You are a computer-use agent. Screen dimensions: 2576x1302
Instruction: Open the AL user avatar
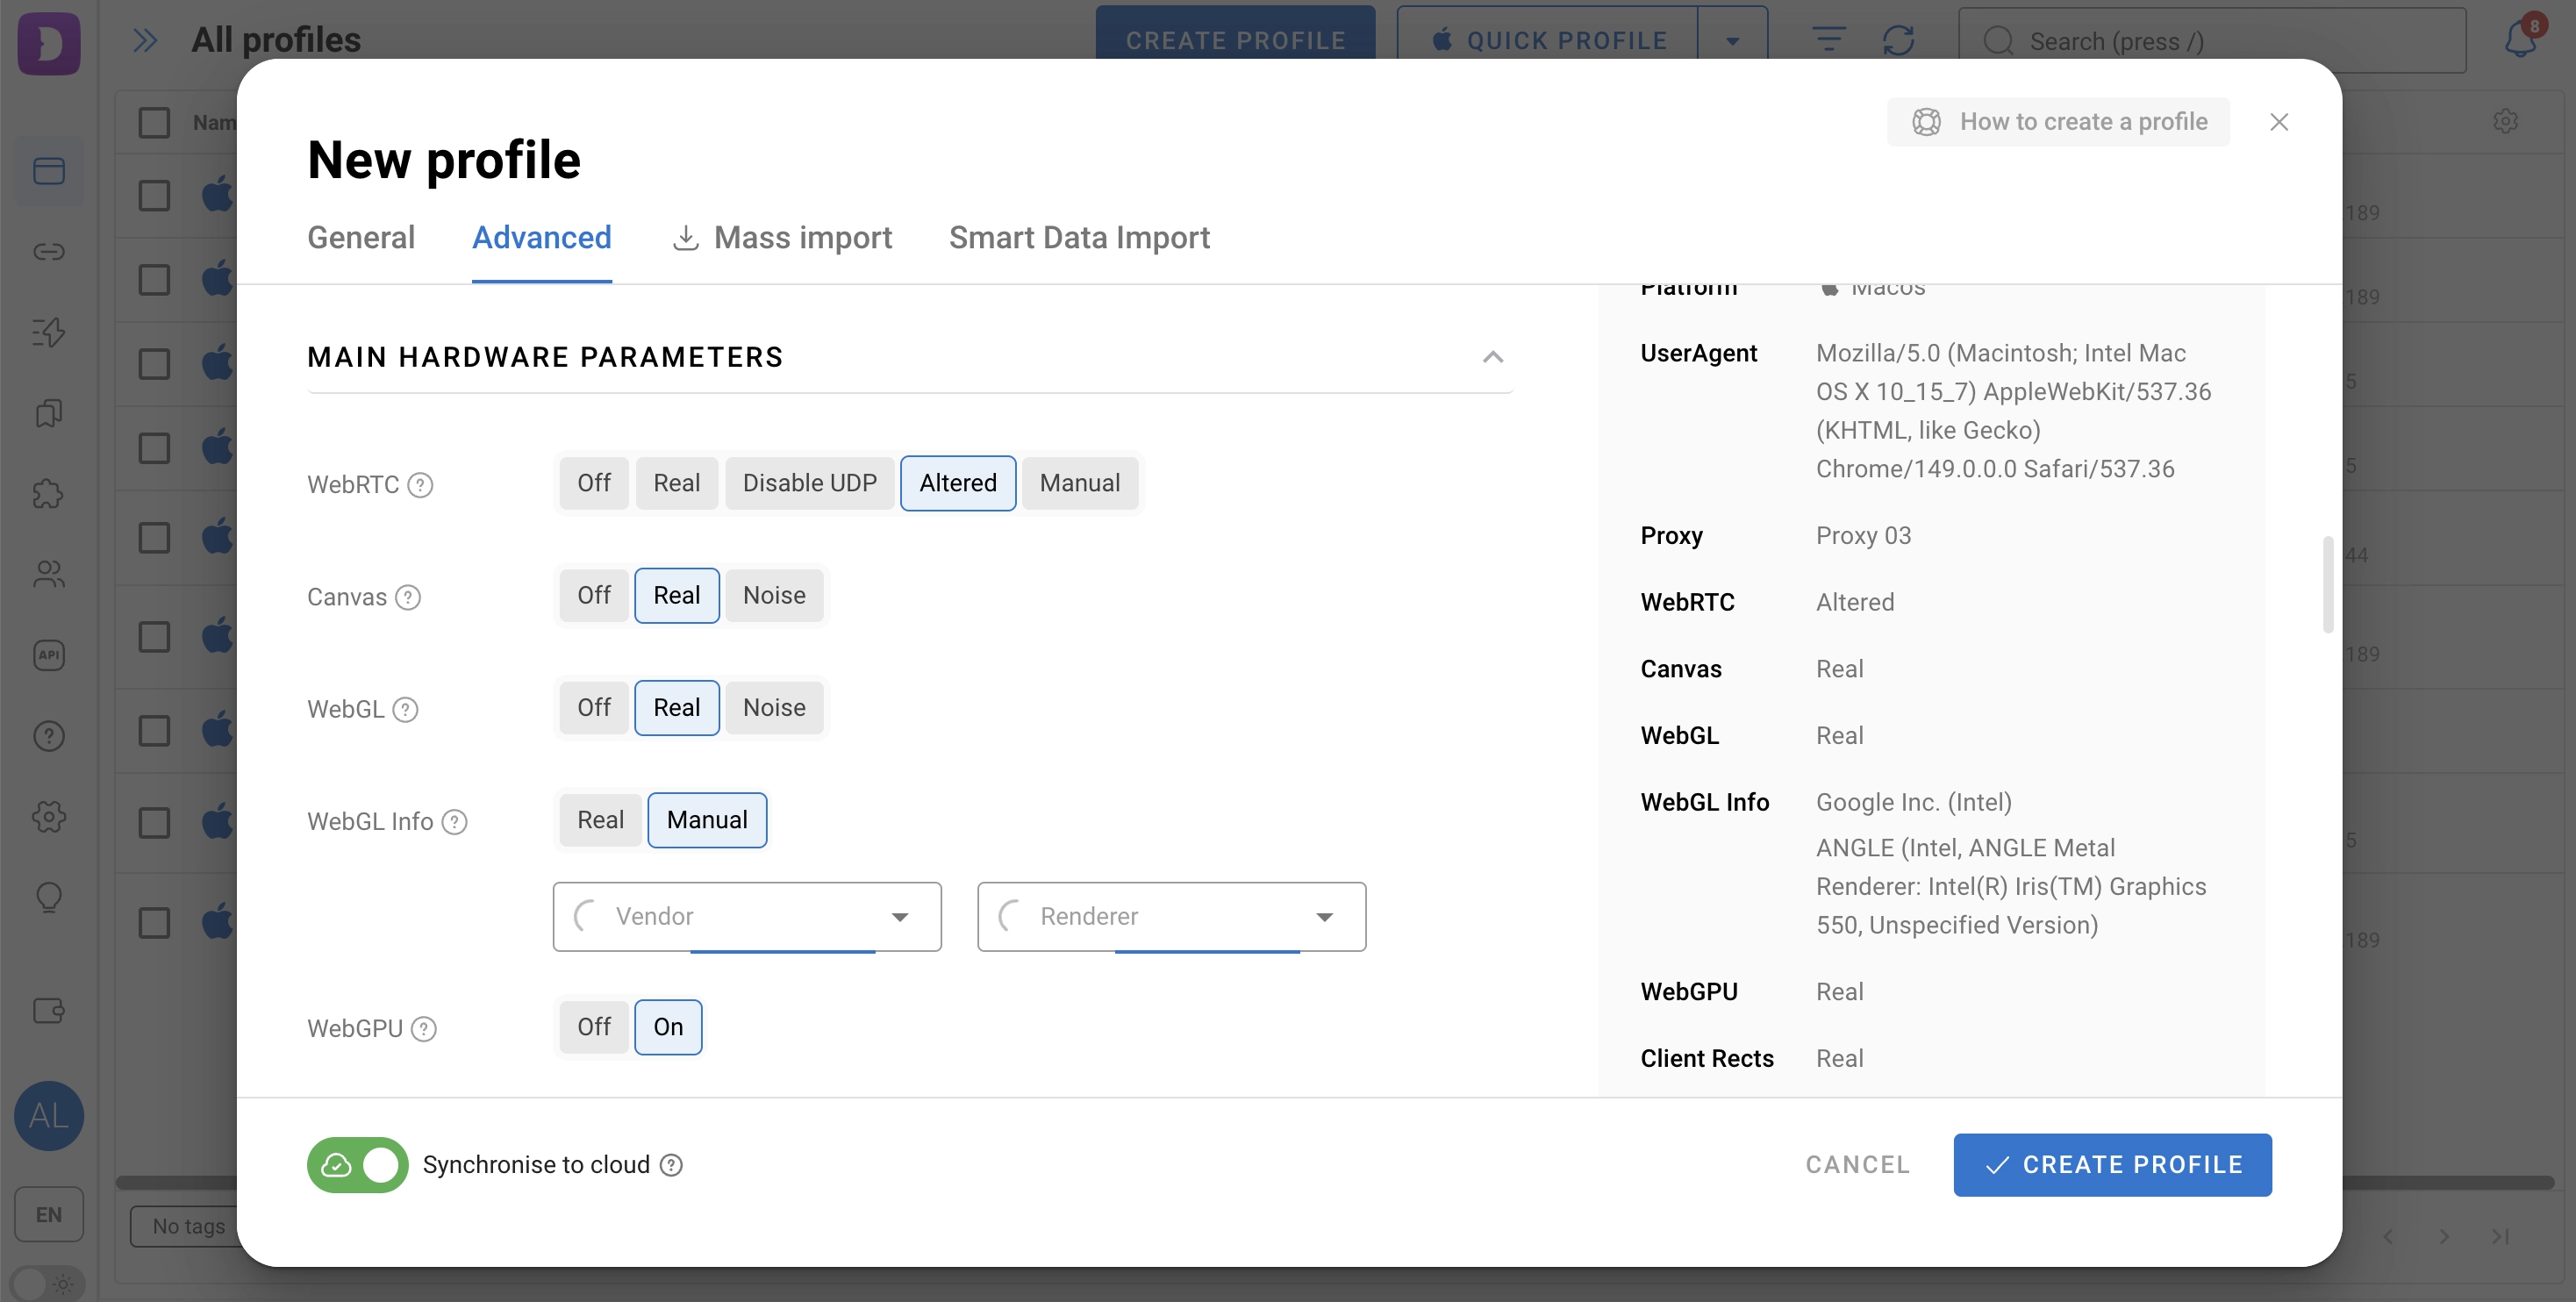pyautogui.click(x=48, y=1115)
